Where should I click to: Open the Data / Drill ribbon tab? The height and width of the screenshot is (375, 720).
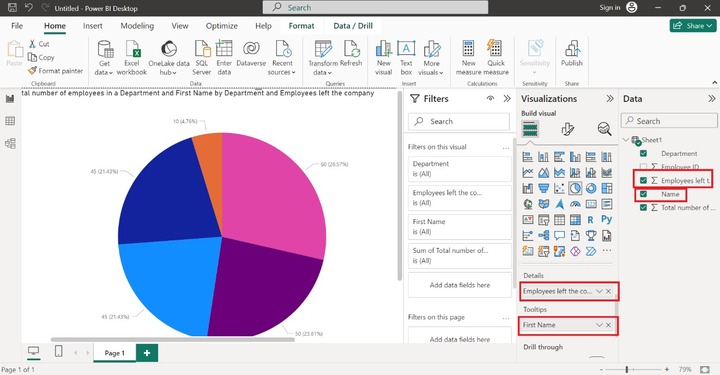pyautogui.click(x=353, y=26)
